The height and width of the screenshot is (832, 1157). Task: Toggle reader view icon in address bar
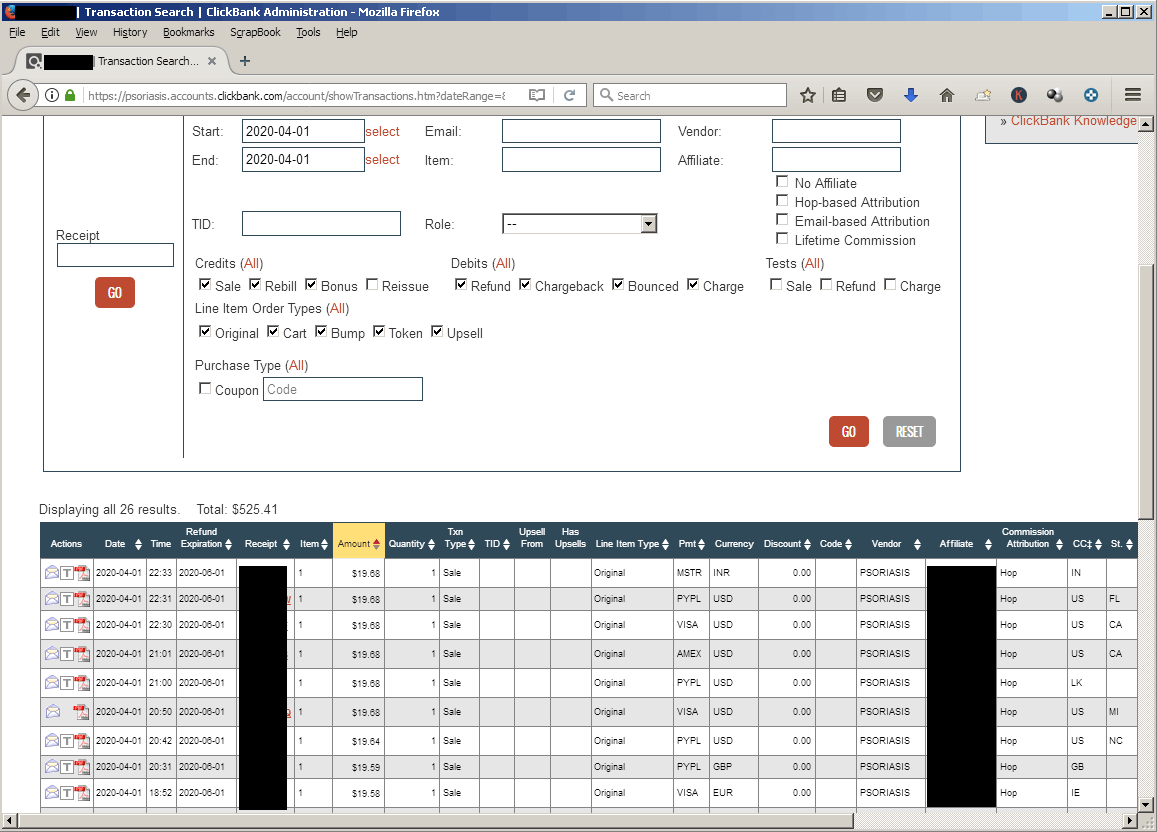(537, 95)
